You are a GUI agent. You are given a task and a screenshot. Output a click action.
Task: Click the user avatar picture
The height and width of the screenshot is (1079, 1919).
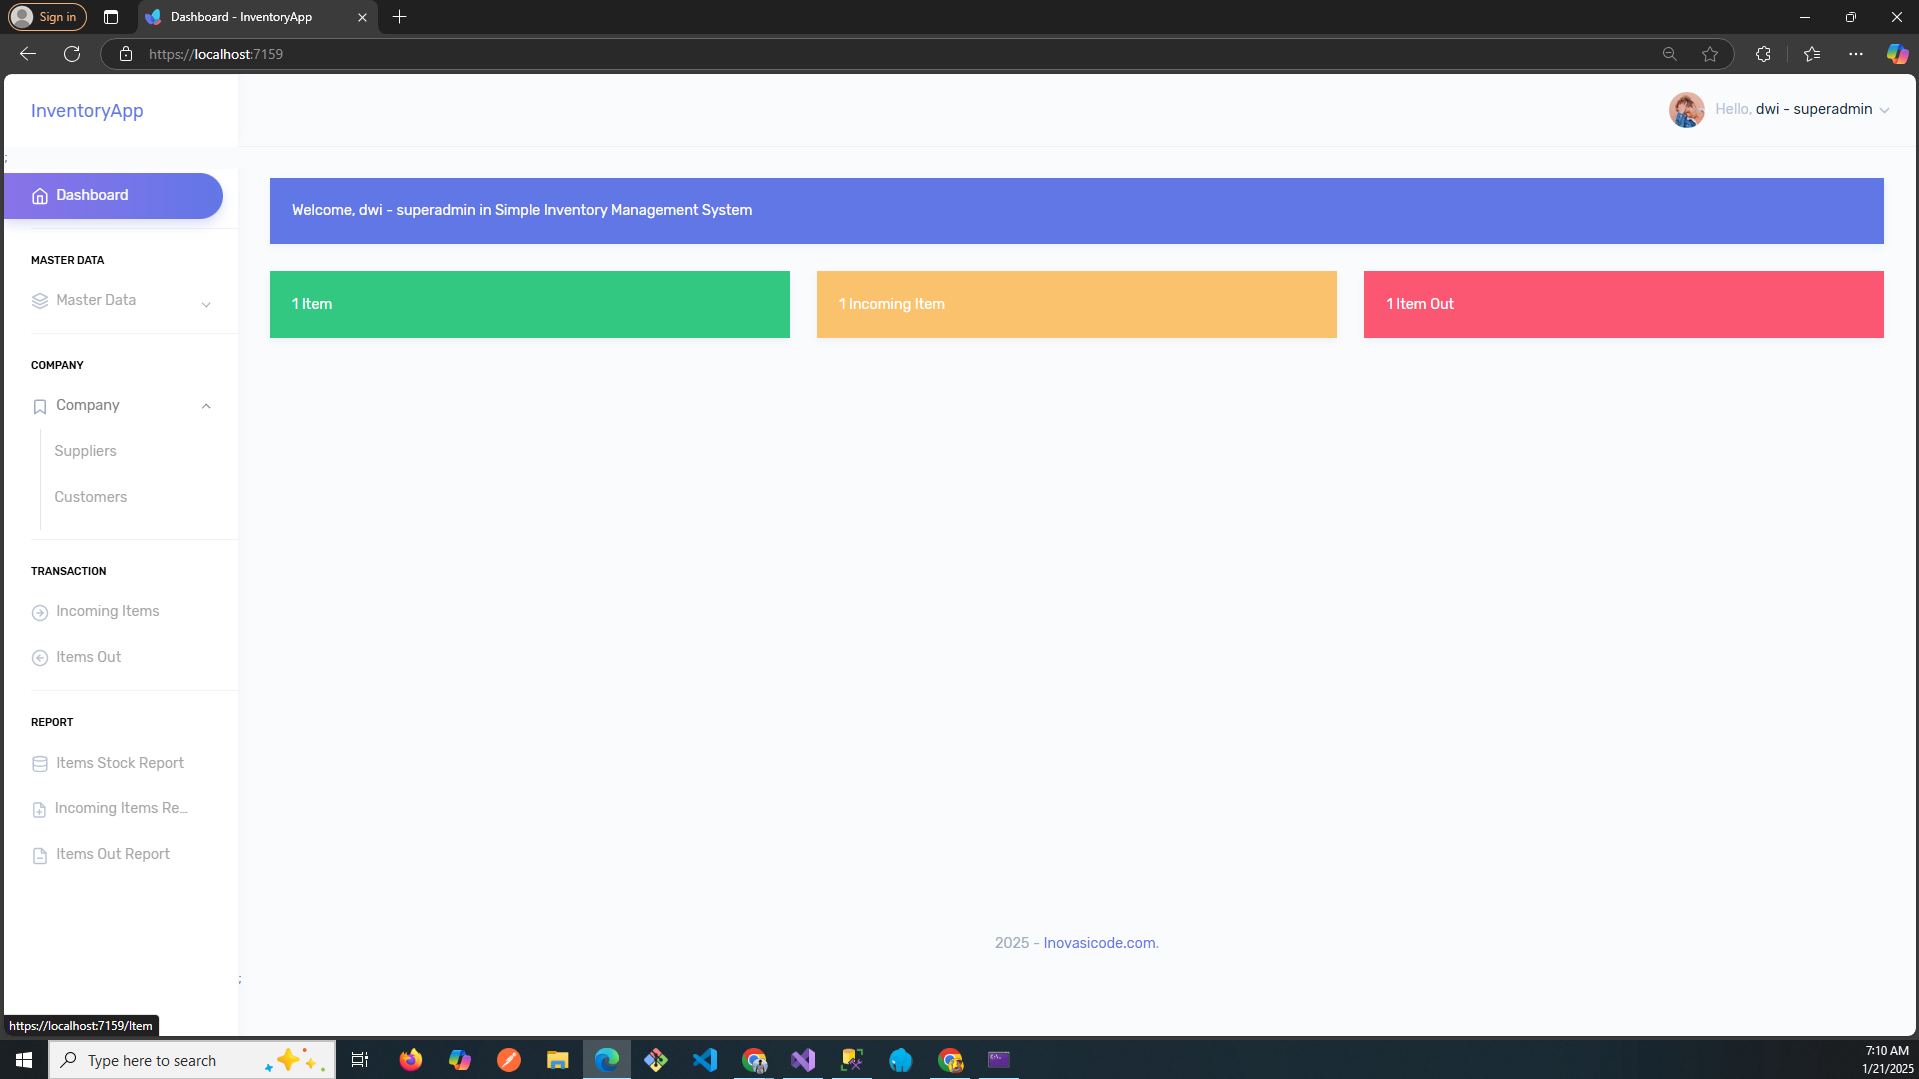point(1686,110)
